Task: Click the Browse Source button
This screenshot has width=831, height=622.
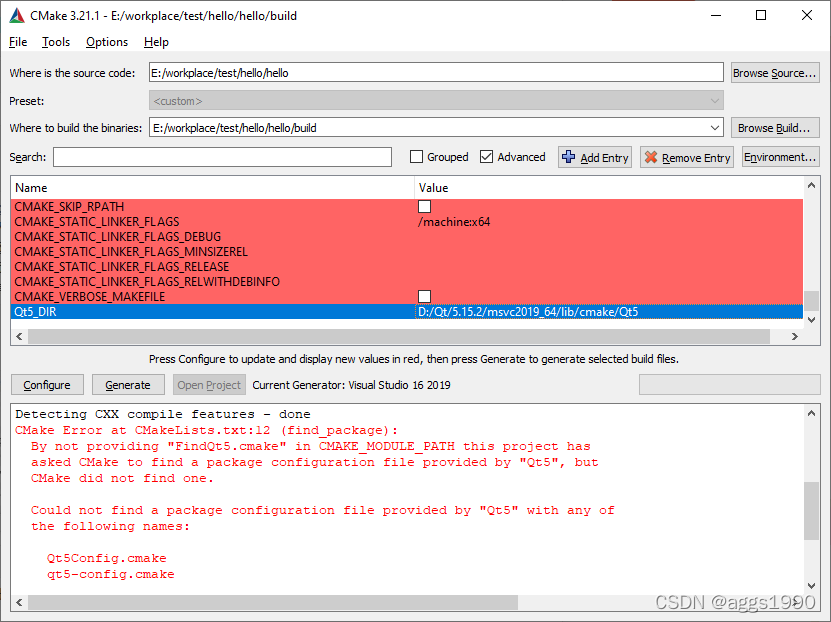Action: (775, 73)
